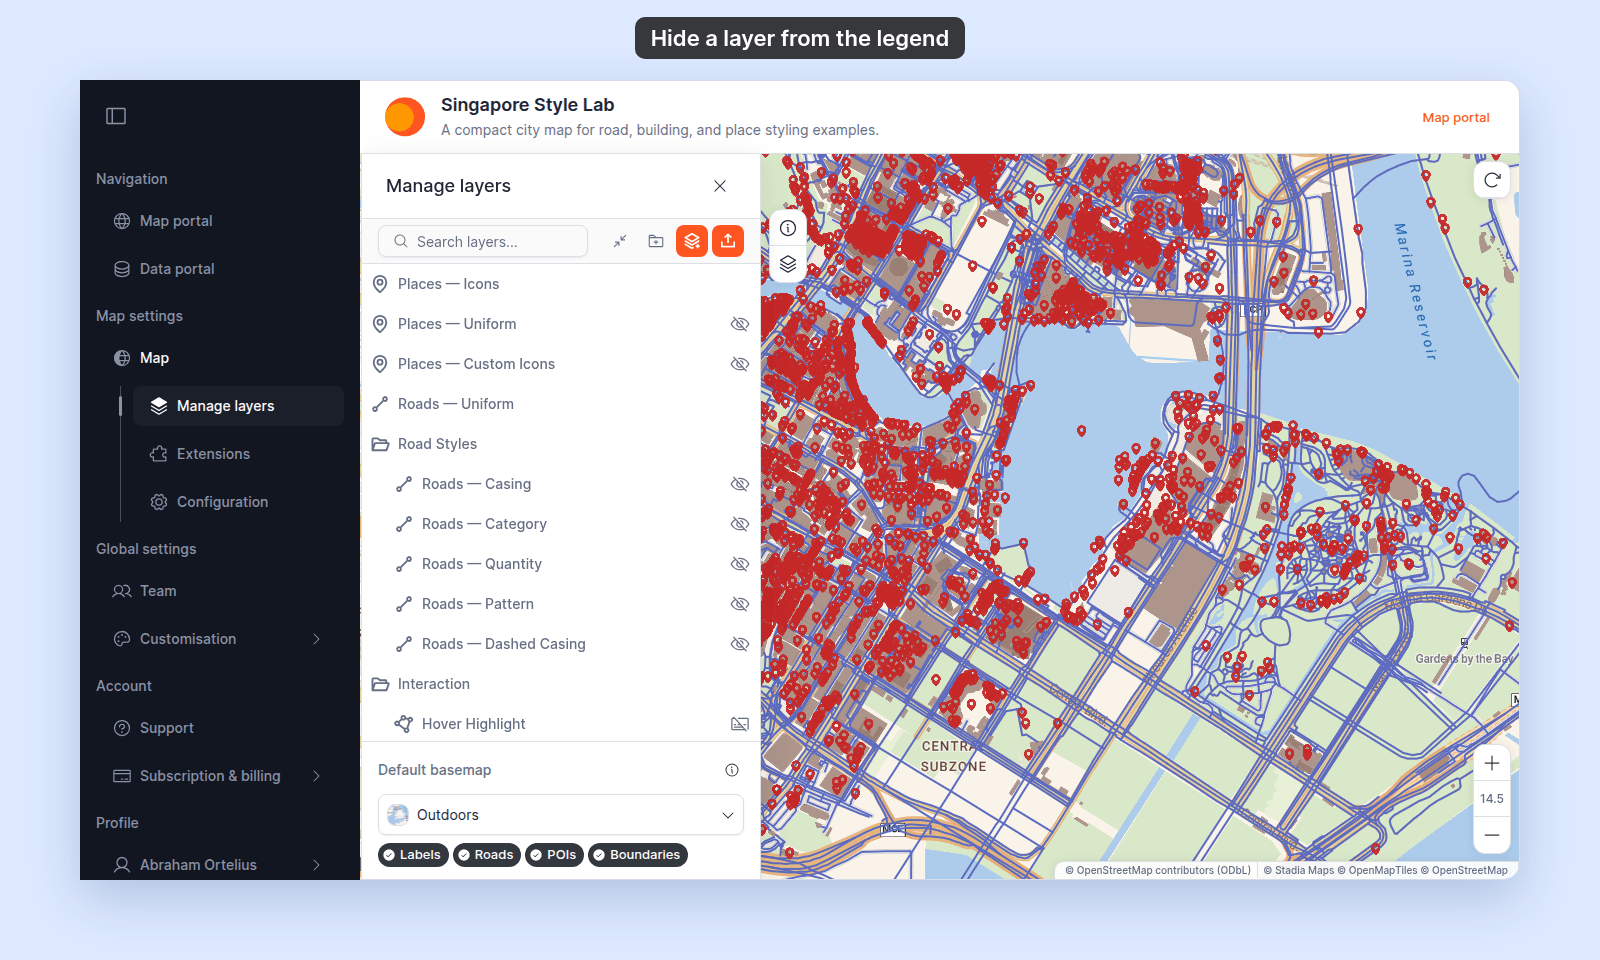The width and height of the screenshot is (1600, 960).
Task: Show the Roads — Casing layer
Action: 740,484
